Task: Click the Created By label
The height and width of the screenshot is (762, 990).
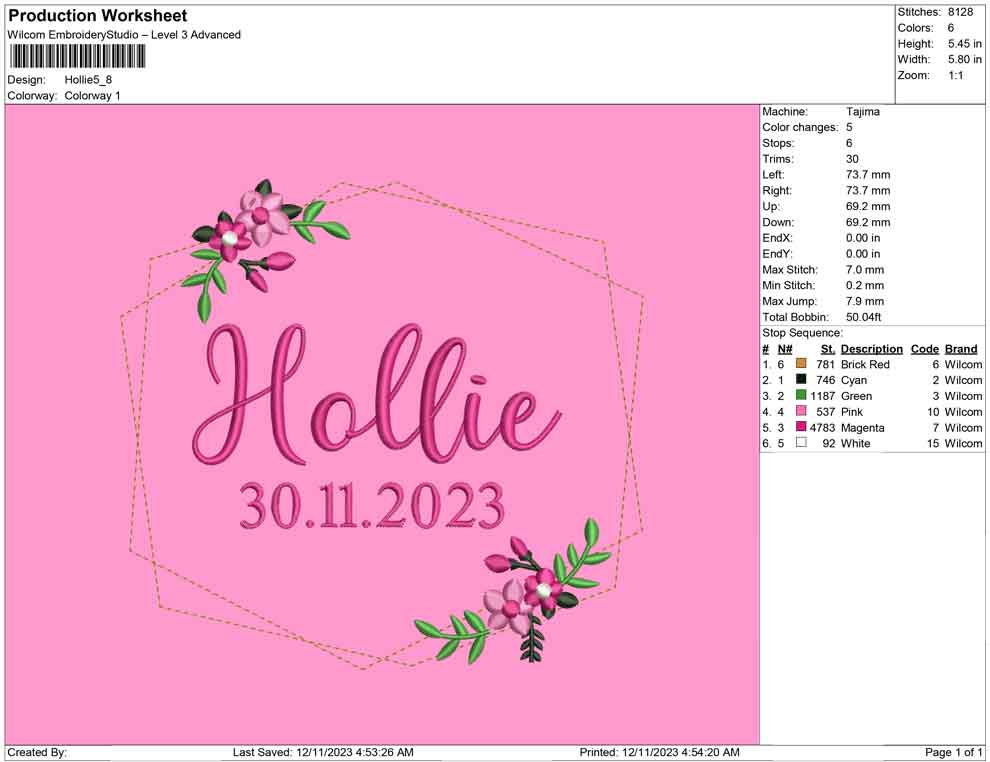Action: 37,752
